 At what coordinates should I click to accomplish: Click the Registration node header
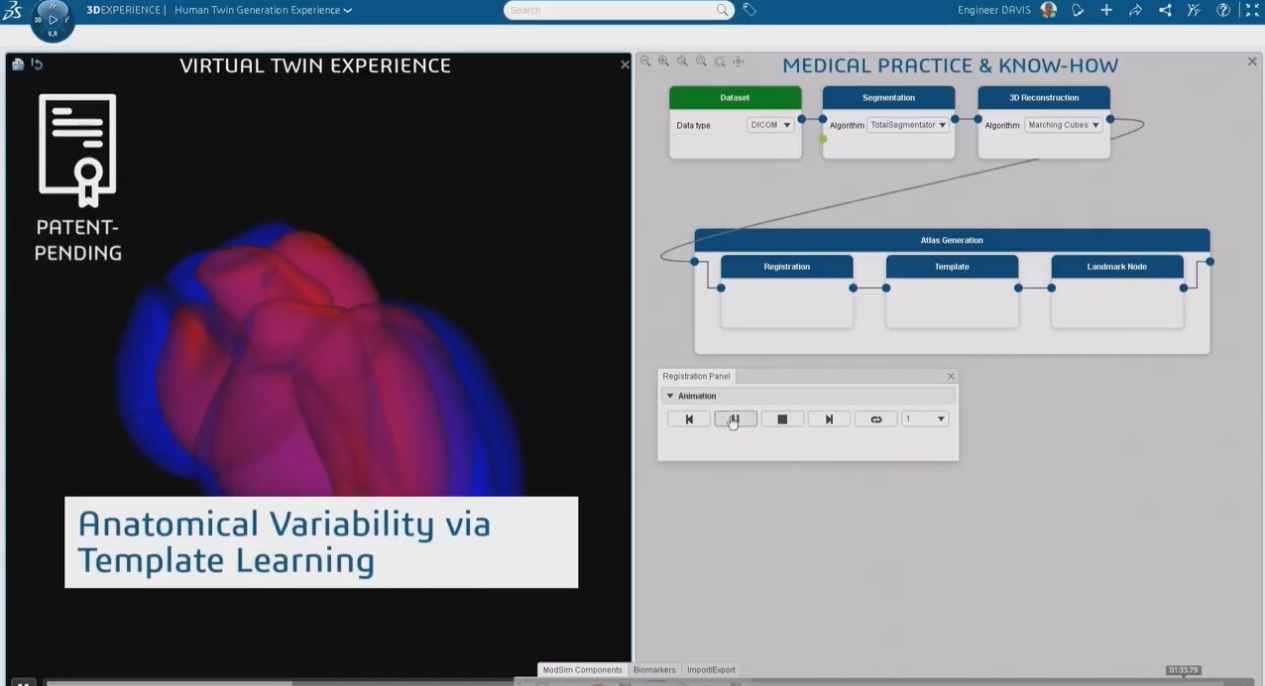[x=786, y=267]
